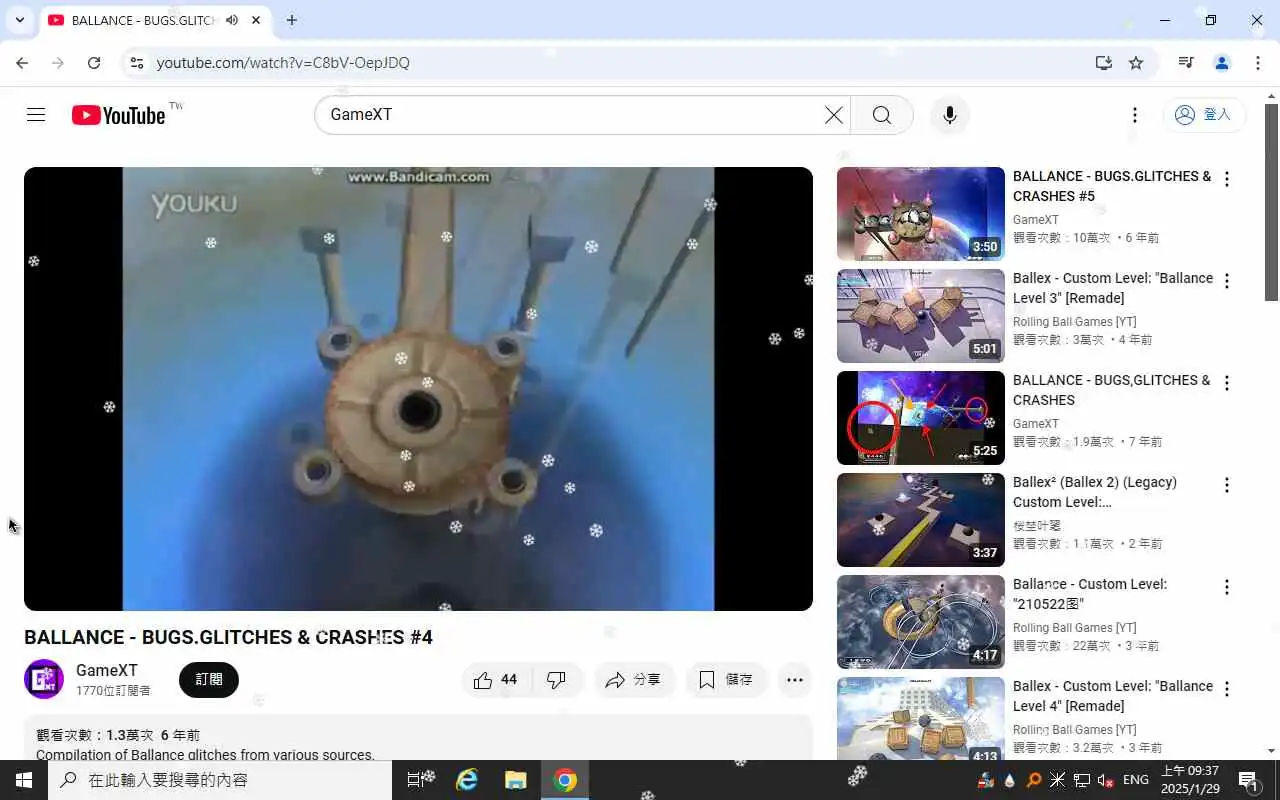Open Chrome three-dot menu
The image size is (1280, 800).
click(1257, 63)
